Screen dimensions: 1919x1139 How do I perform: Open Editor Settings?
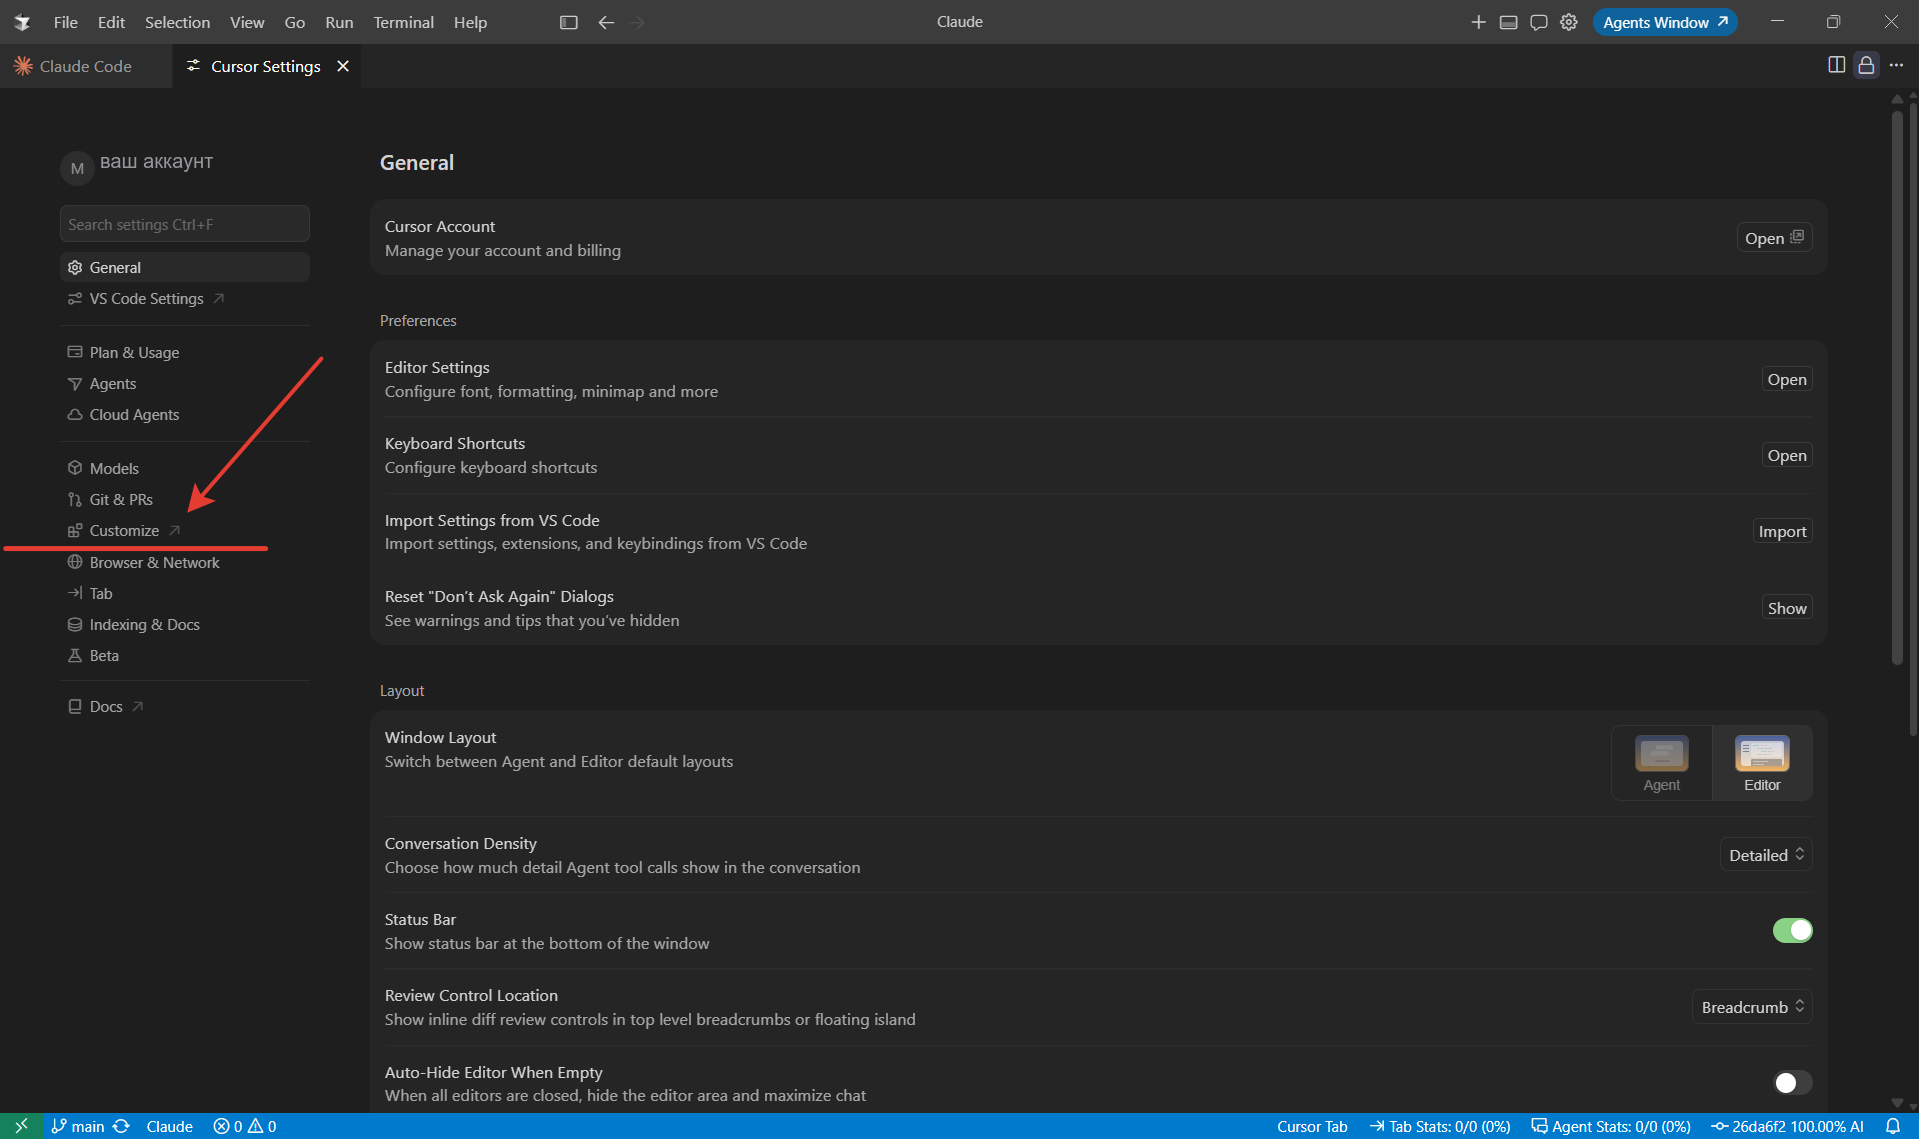coord(1786,379)
